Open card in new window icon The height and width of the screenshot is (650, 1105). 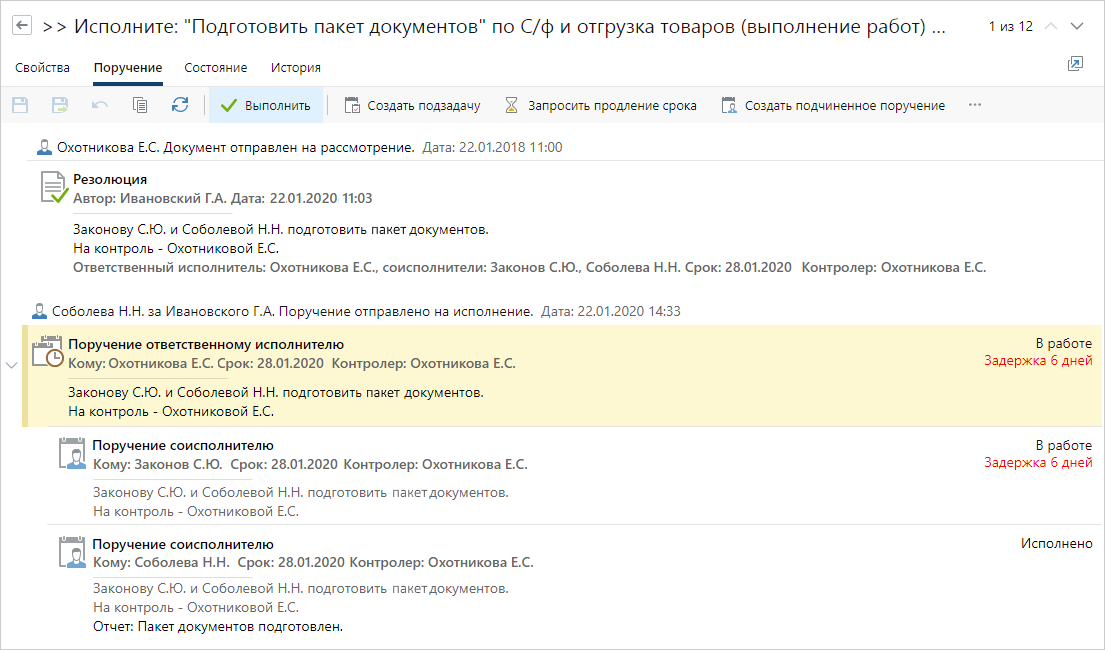tap(1075, 64)
